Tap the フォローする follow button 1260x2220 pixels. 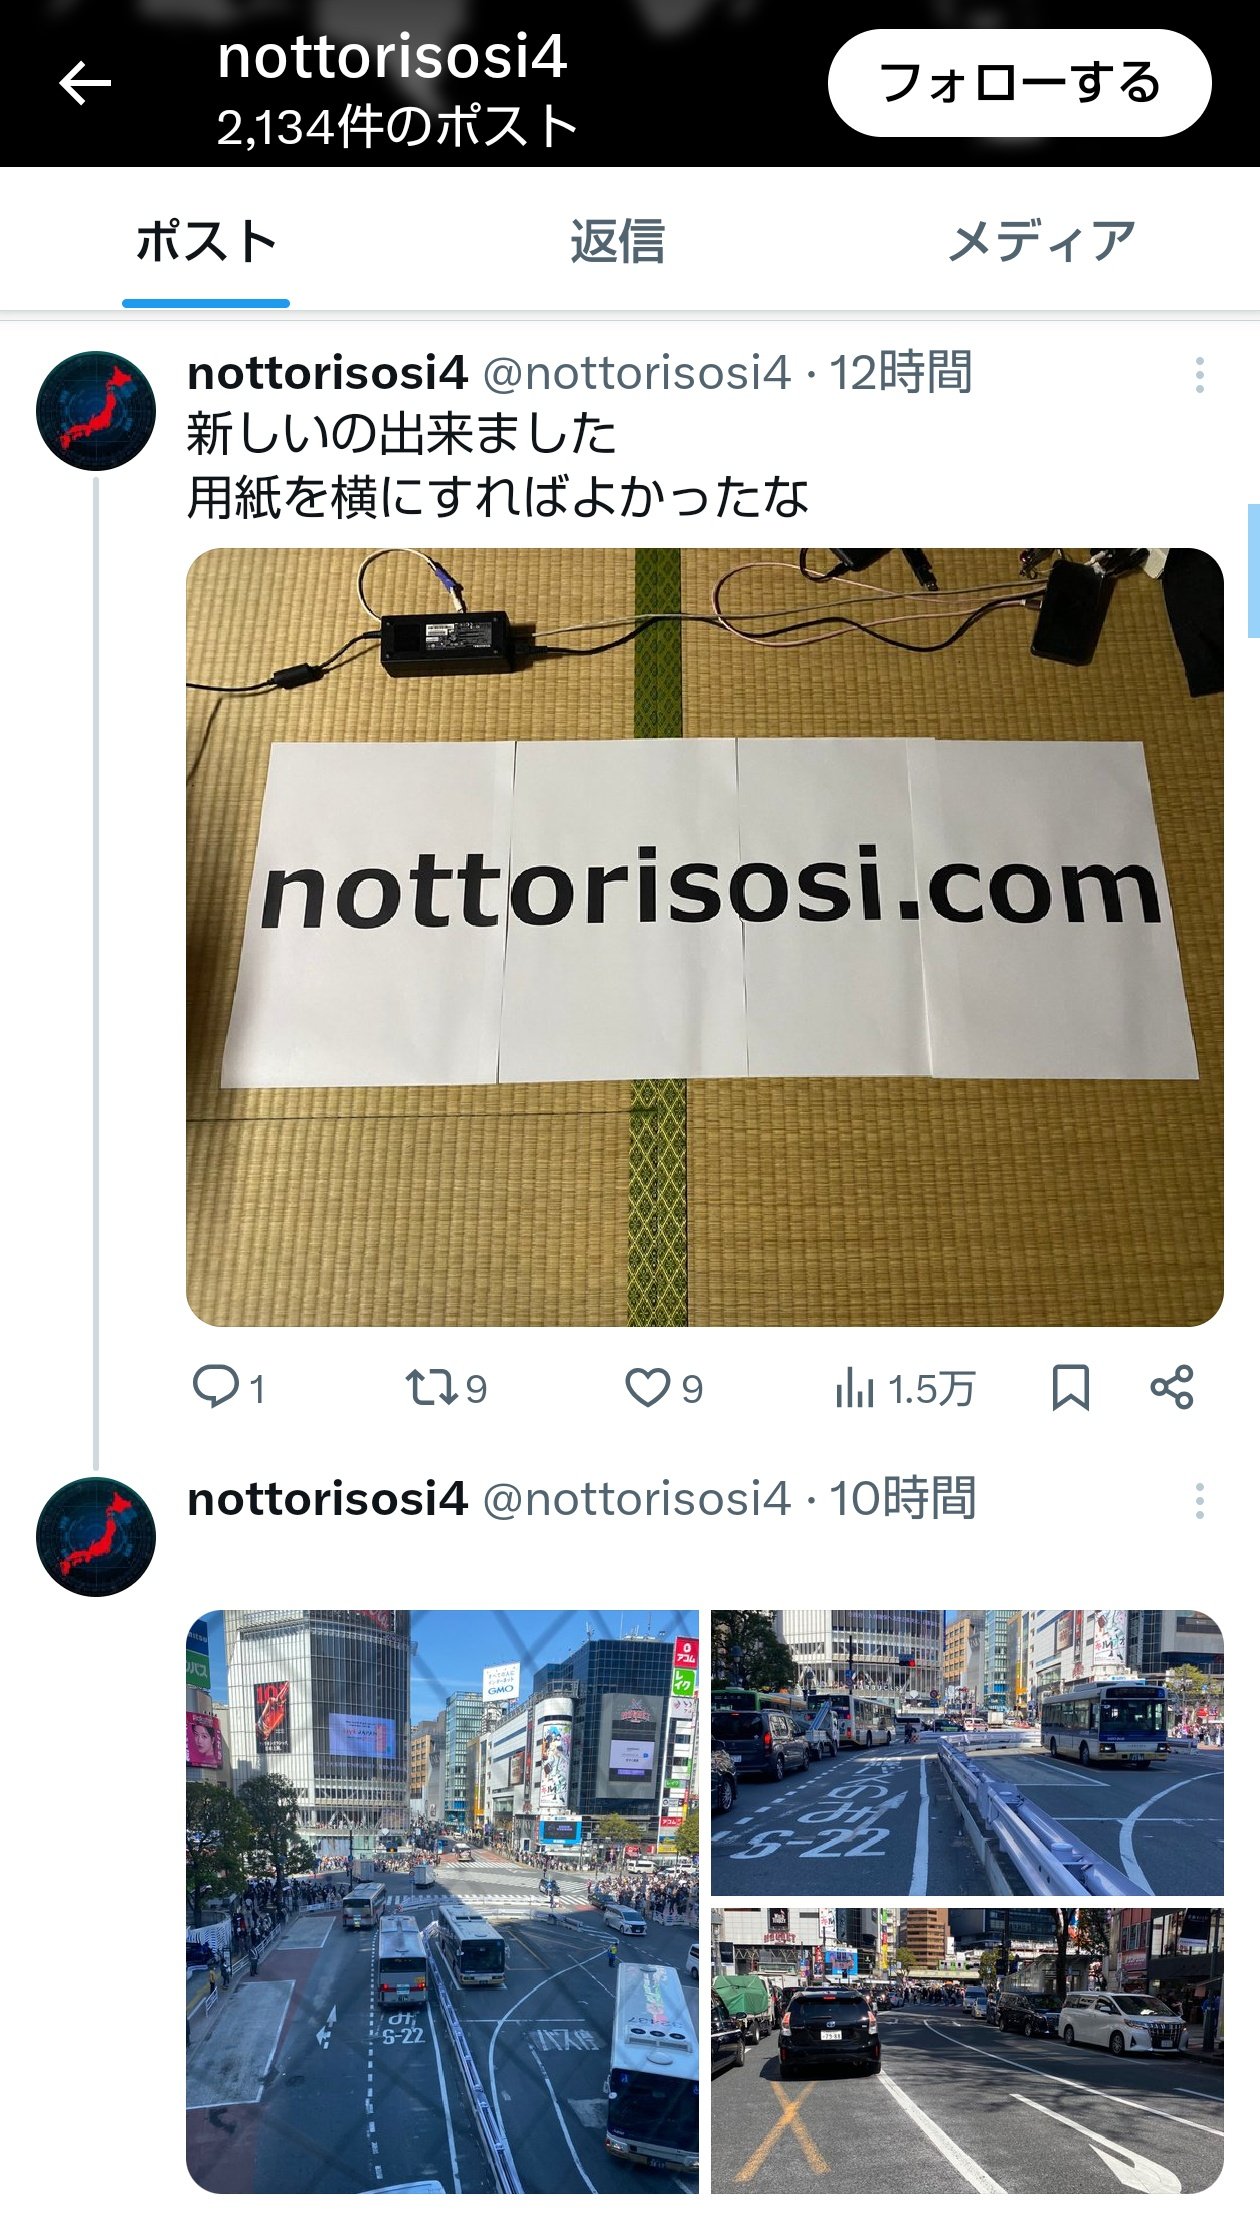point(1019,83)
